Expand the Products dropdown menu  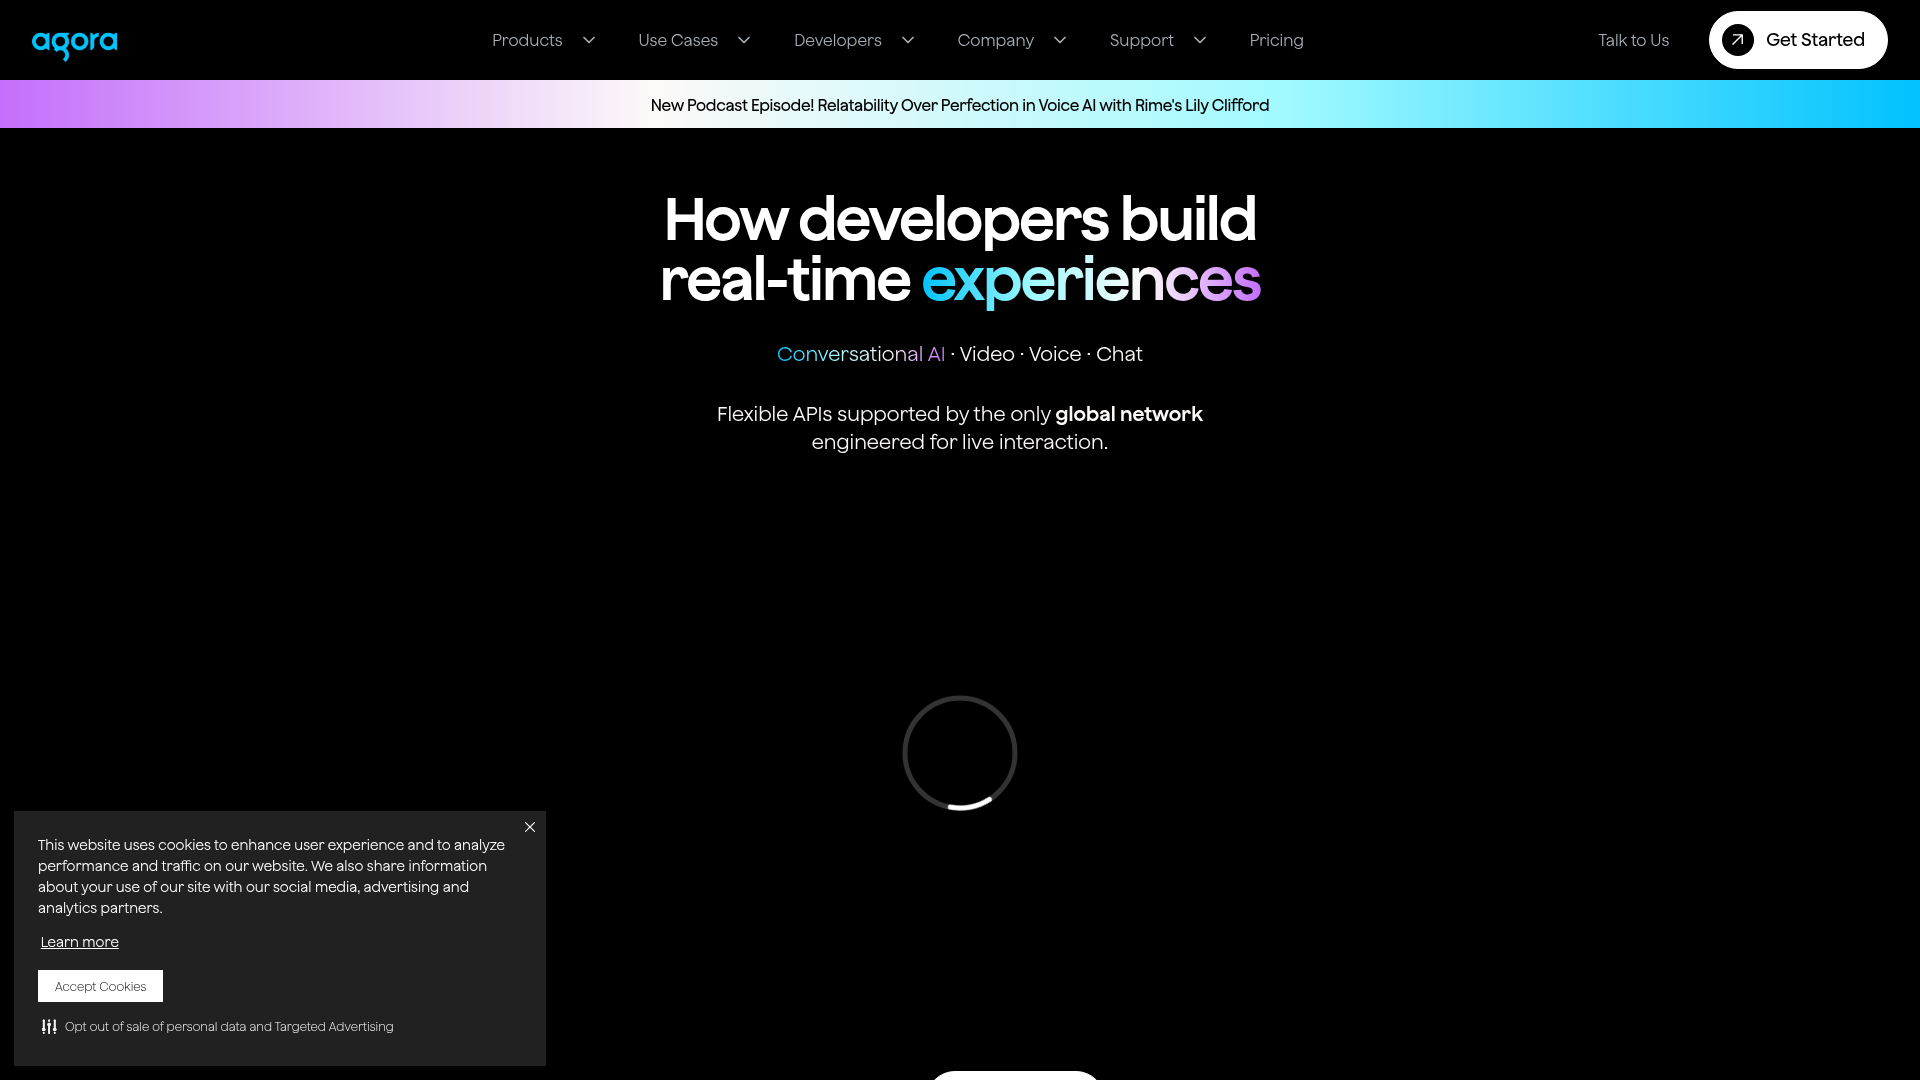(543, 40)
